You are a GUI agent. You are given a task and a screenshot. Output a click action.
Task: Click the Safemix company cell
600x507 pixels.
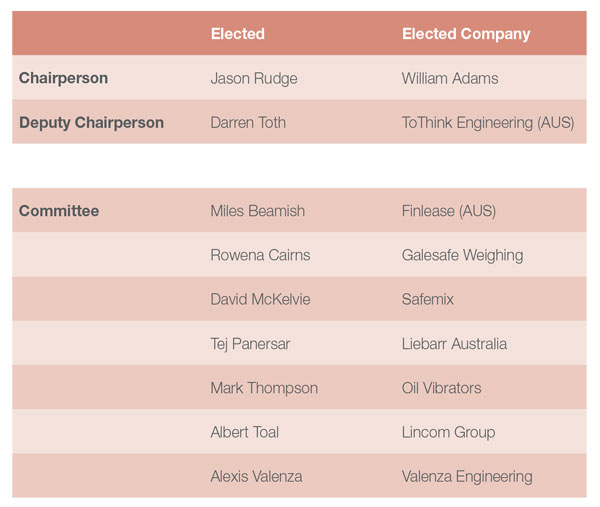point(427,299)
